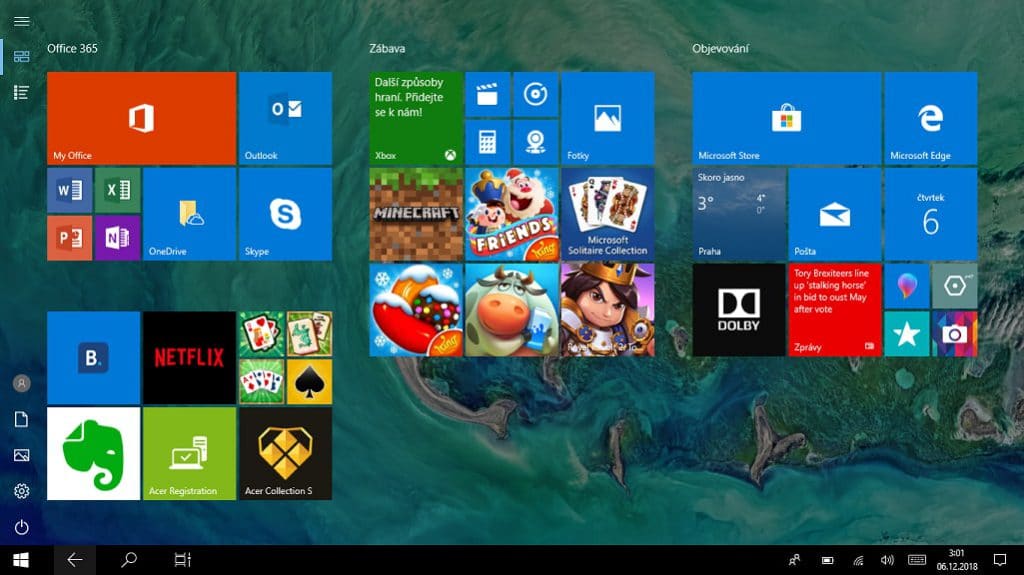The width and height of the screenshot is (1024, 575).
Task: Show the touch keyboard
Action: [x=917, y=560]
